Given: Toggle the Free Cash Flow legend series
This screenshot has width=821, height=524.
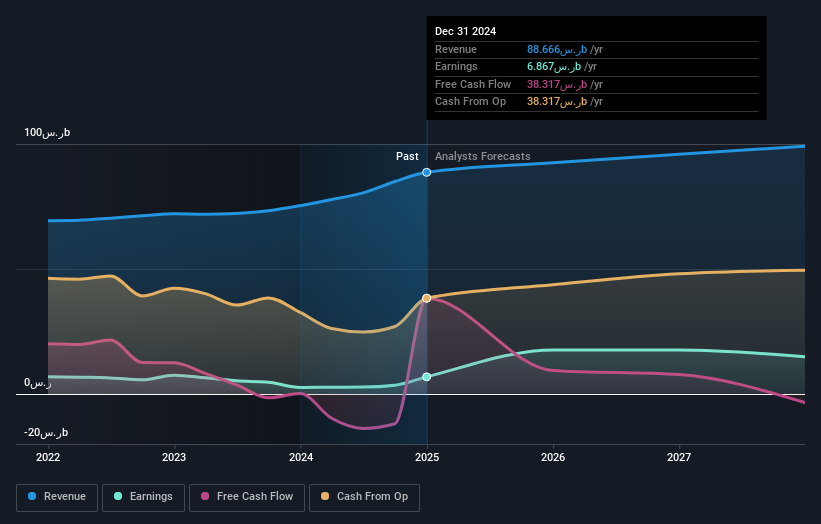Looking at the screenshot, I should pyautogui.click(x=247, y=497).
